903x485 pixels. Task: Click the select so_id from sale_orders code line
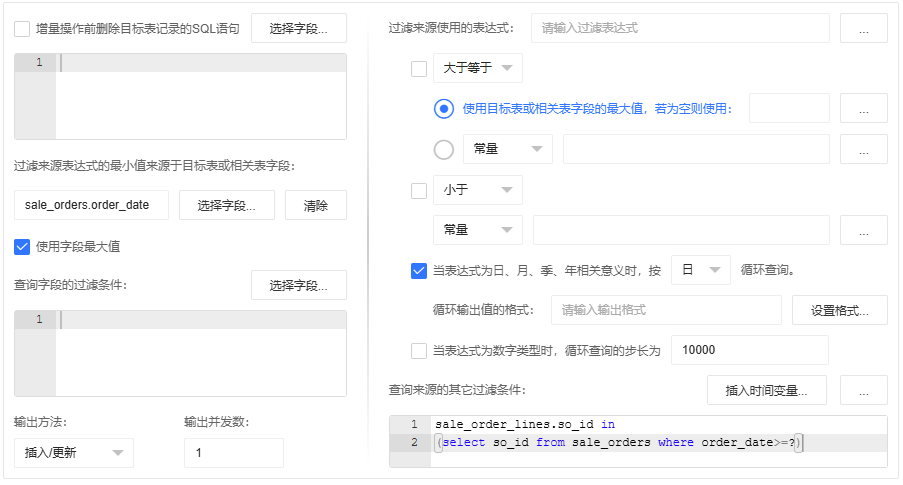coord(619,442)
